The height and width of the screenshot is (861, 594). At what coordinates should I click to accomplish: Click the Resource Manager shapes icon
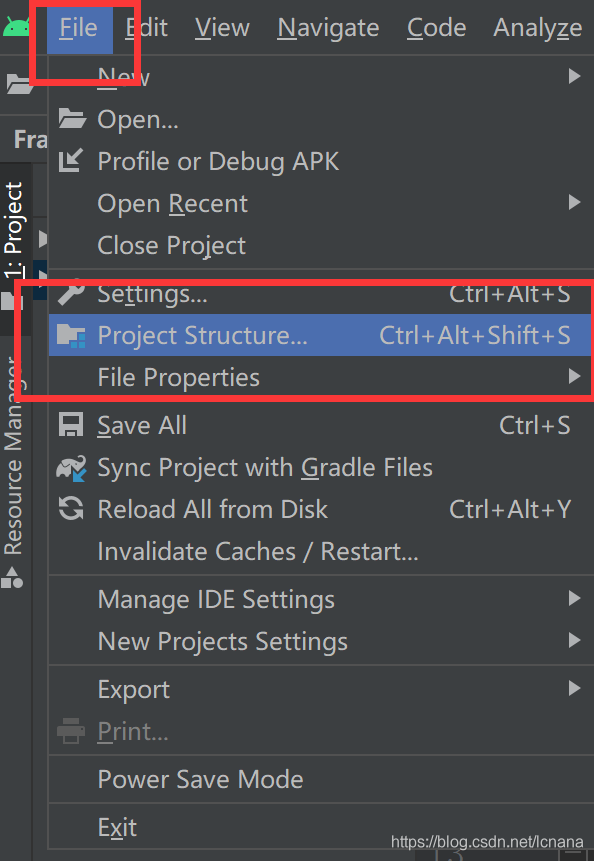click(x=12, y=578)
